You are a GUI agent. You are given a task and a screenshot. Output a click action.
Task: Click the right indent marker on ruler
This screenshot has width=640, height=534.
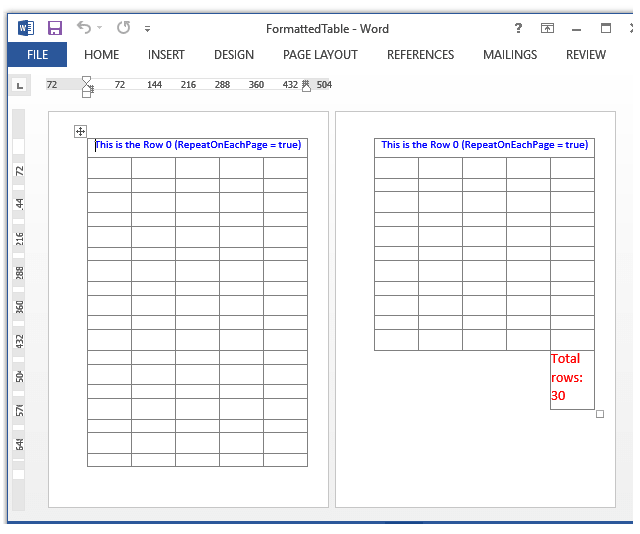(x=306, y=87)
